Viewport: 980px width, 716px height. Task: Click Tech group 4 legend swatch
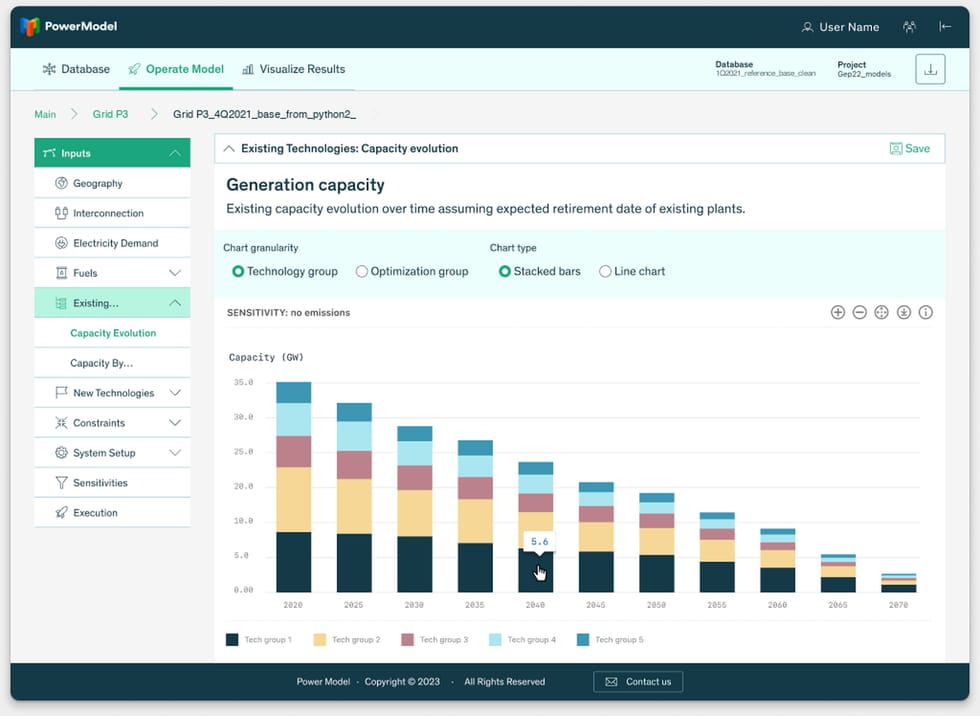[x=495, y=640]
